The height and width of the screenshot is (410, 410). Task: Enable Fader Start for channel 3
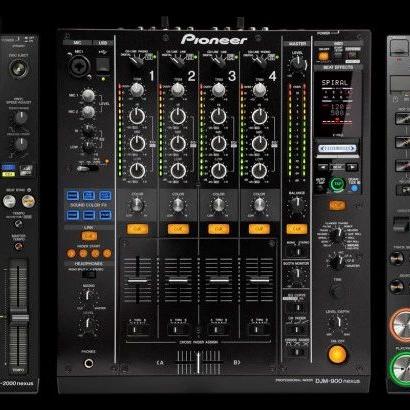click(x=95, y=254)
